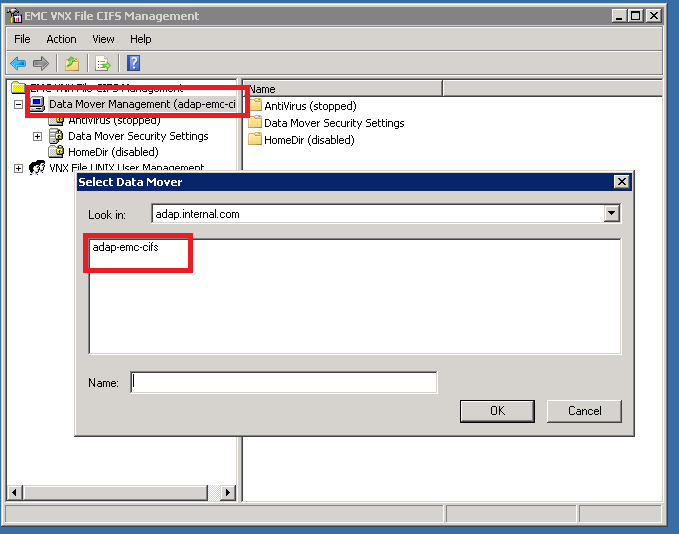Select adap-emc-cifs in the data mover list
The height and width of the screenshot is (534, 679).
coord(126,247)
